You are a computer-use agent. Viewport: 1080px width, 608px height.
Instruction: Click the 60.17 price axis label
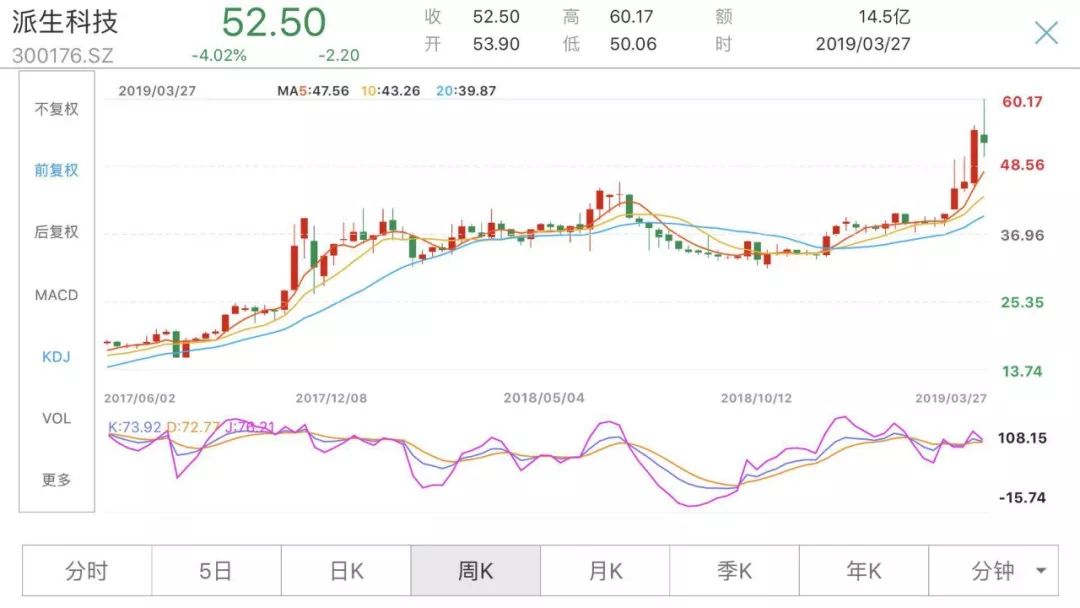[1022, 102]
